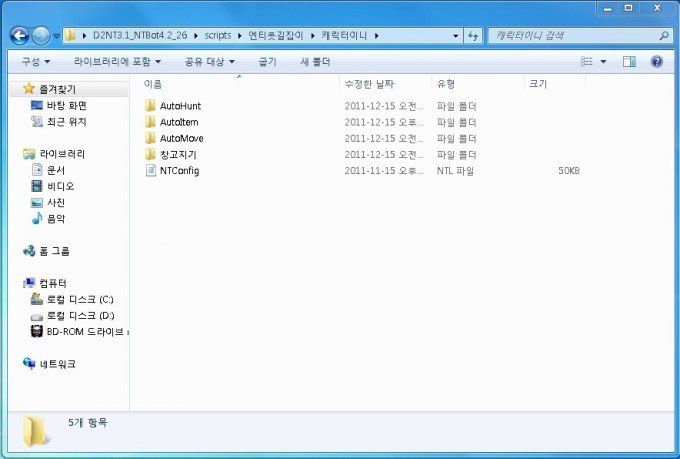Open the 공유 대상 menu
The height and width of the screenshot is (459, 680).
point(208,61)
